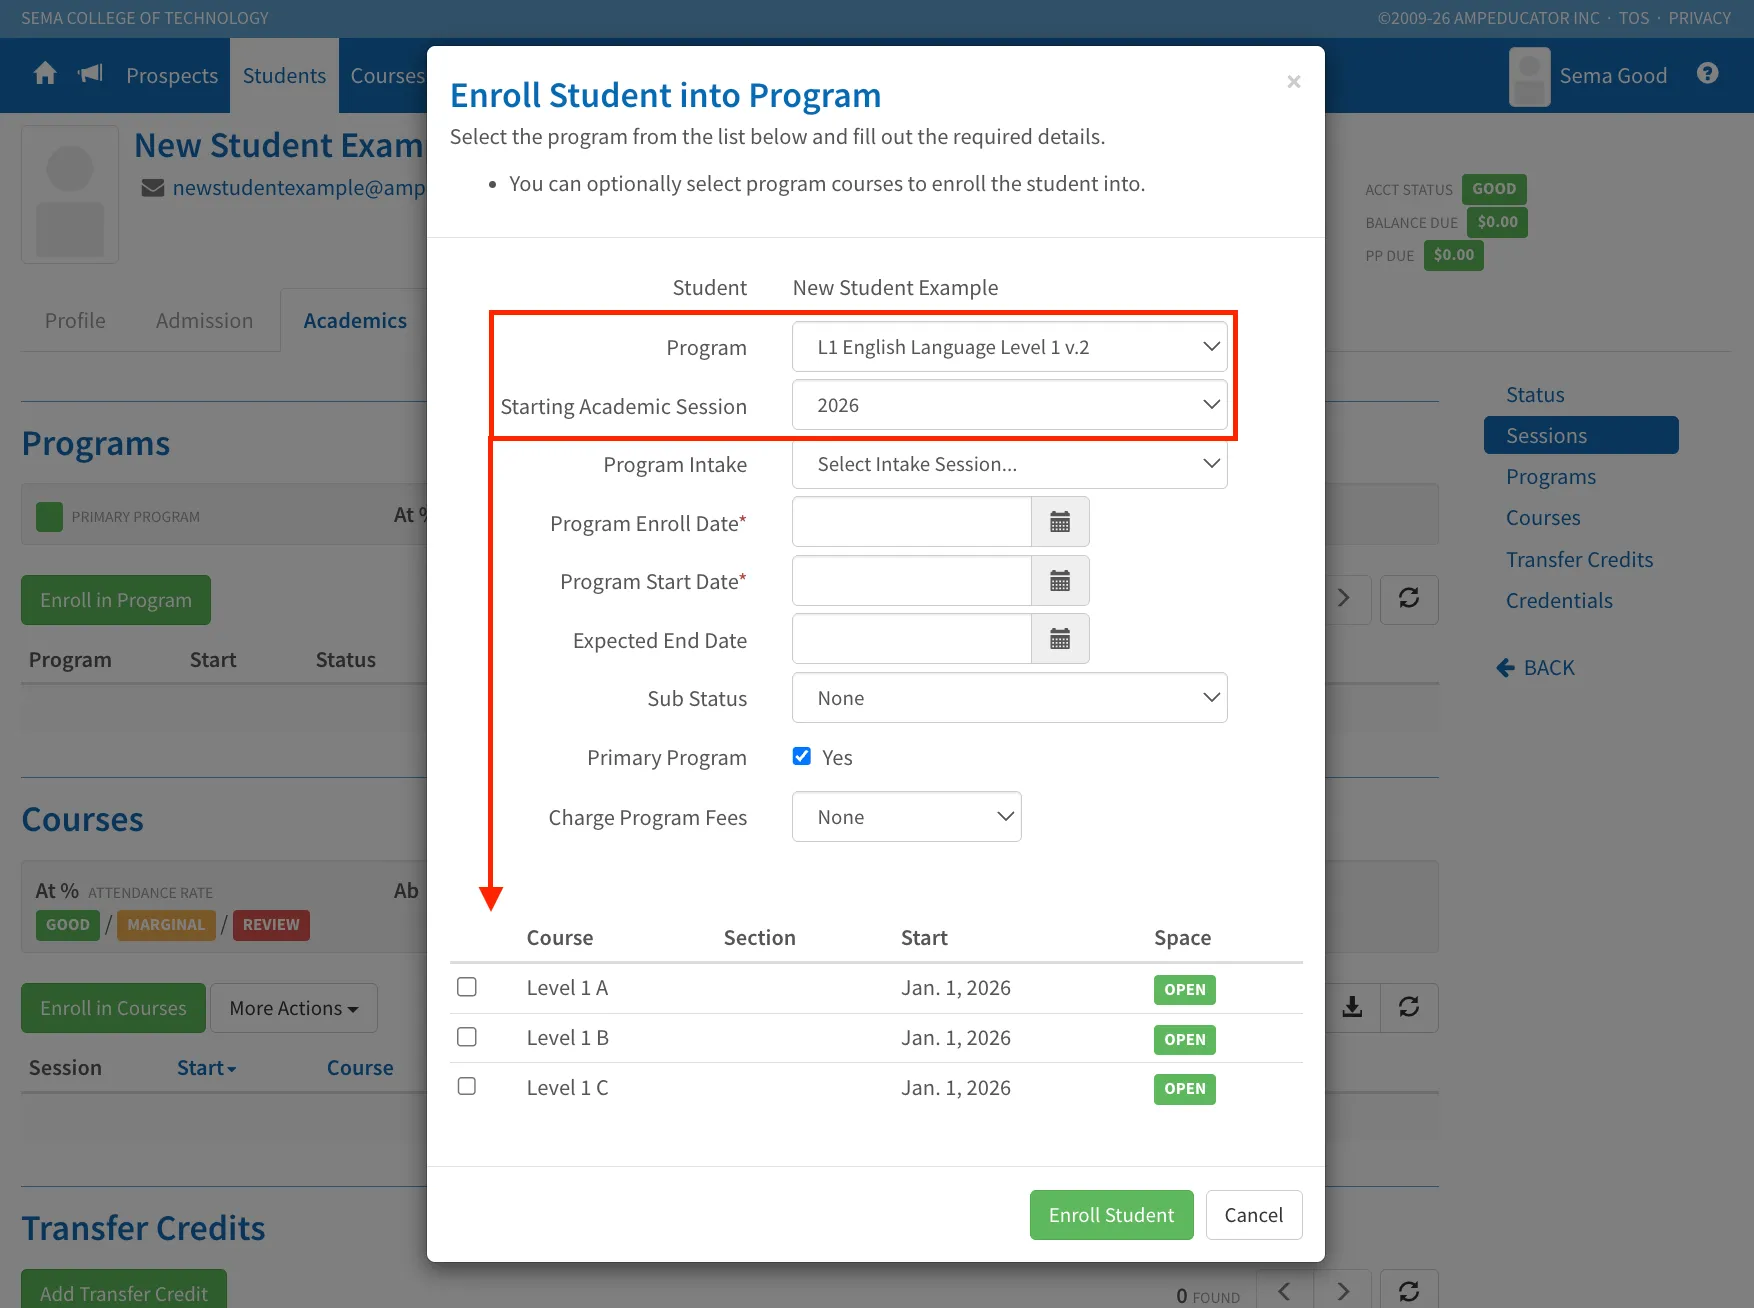Uncheck the Primary Program Yes checkbox
The image size is (1754, 1308).
(802, 756)
